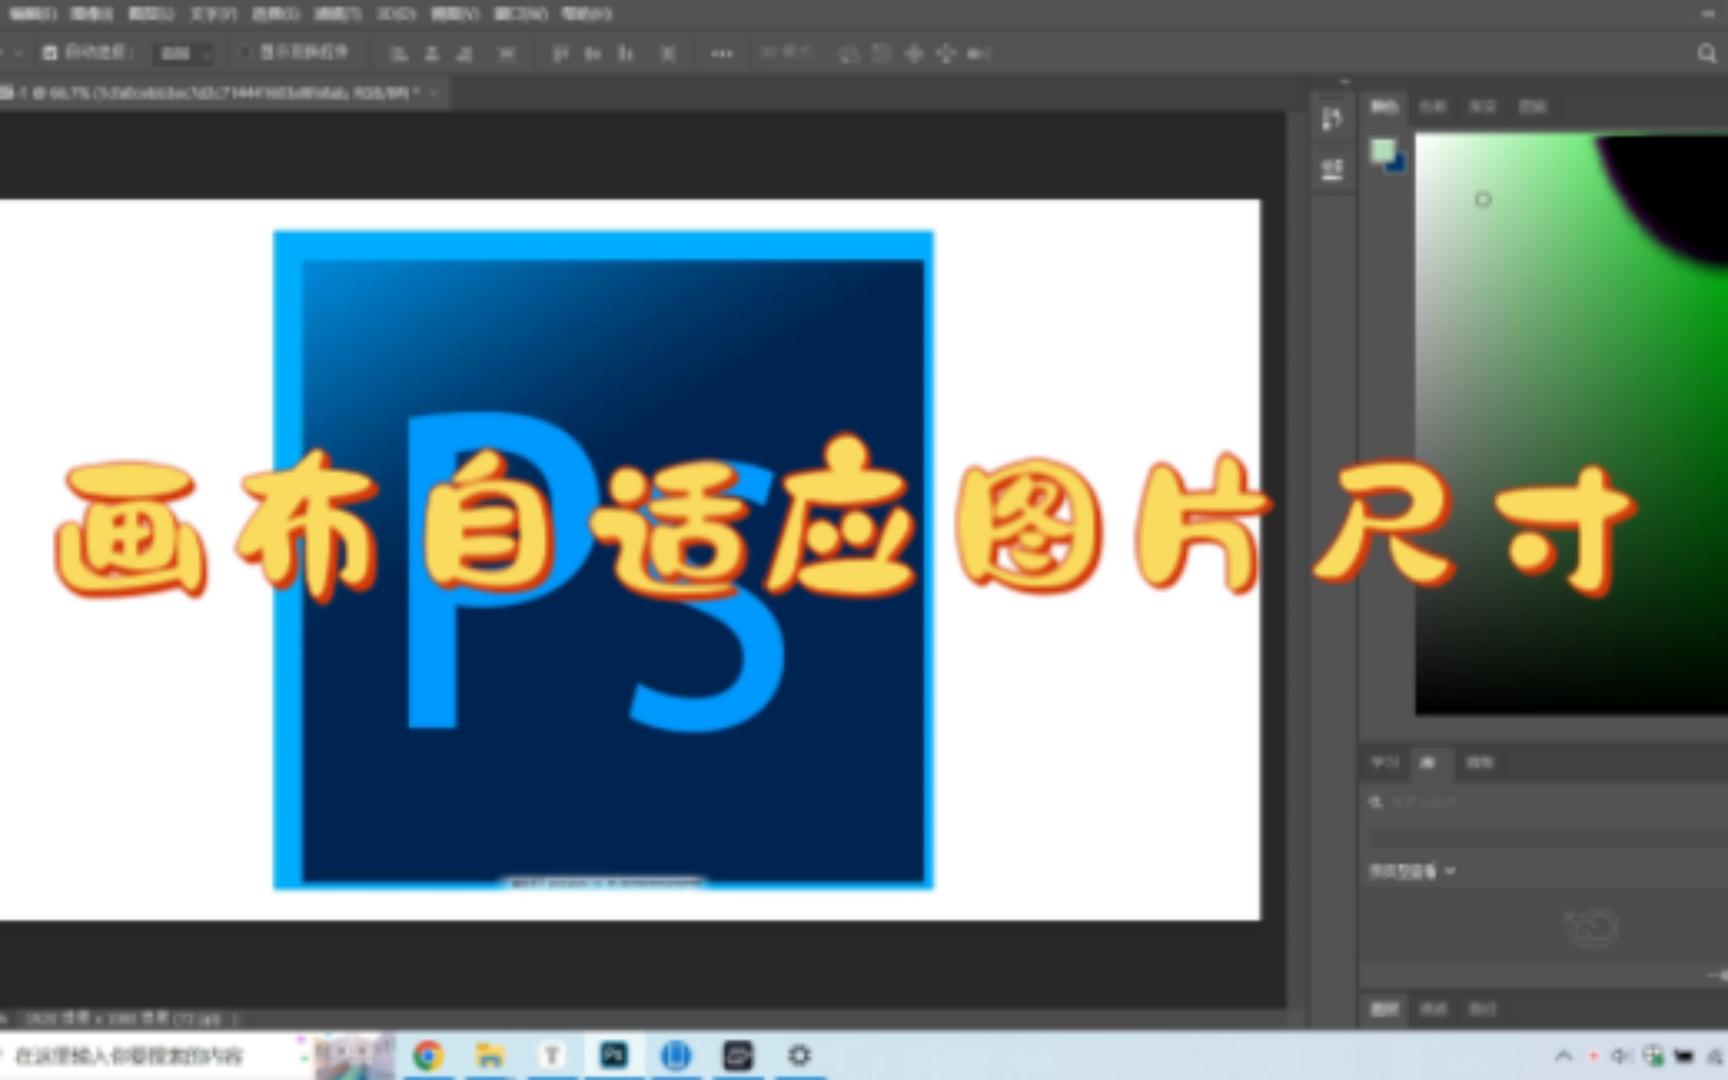Click Align right edges icon
The image size is (1728, 1080).
click(464, 54)
